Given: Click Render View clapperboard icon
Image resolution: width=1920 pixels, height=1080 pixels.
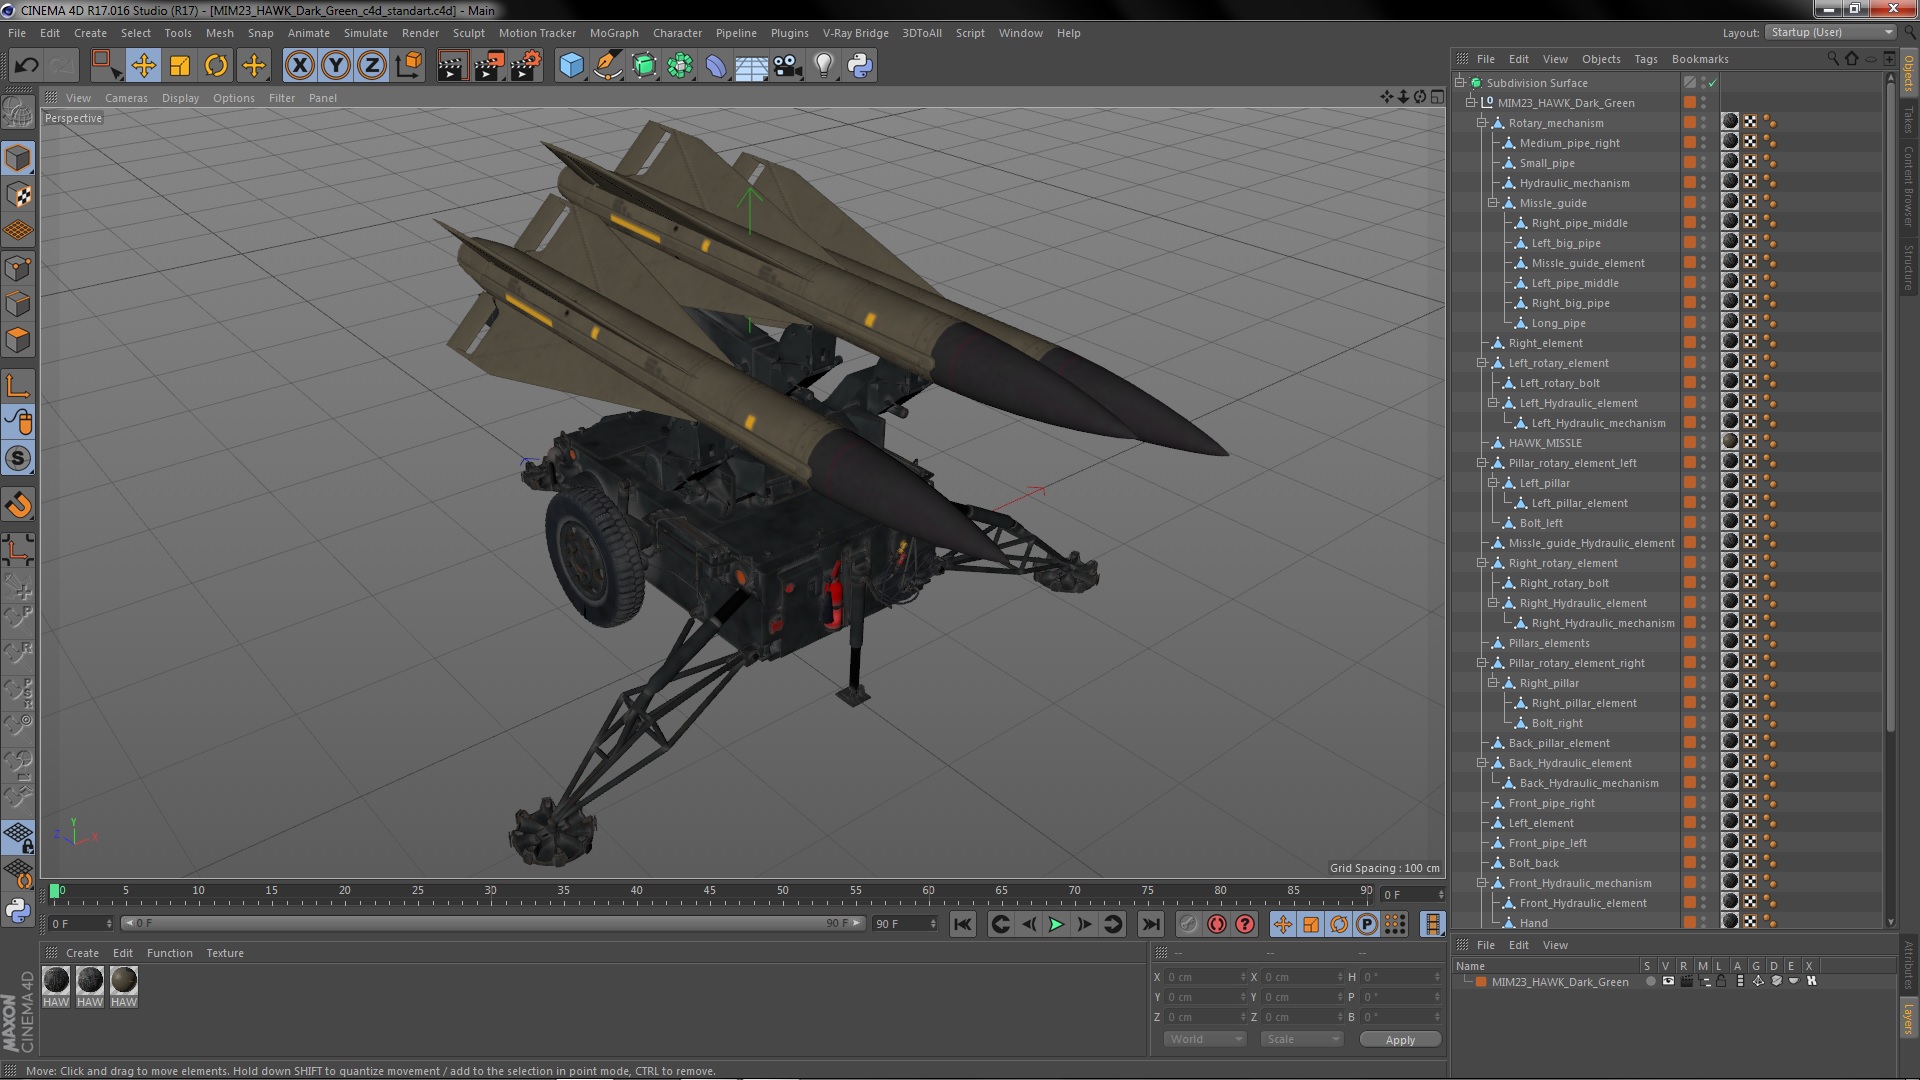Looking at the screenshot, I should [x=452, y=66].
